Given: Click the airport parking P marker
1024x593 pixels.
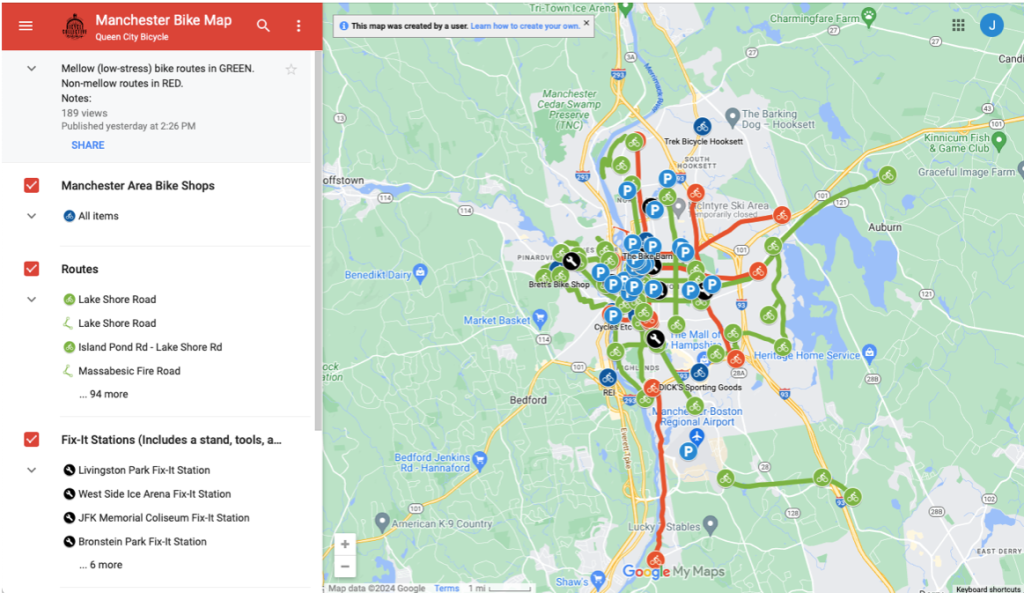Looking at the screenshot, I should tap(687, 451).
